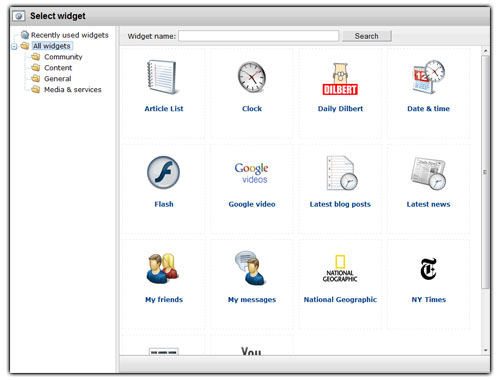The image size is (500, 380).
Task: Open Recently used widgets category
Action: (70, 35)
